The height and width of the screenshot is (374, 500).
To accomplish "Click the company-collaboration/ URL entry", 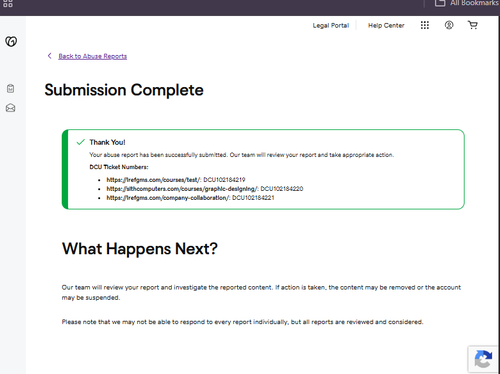I will click(x=168, y=198).
